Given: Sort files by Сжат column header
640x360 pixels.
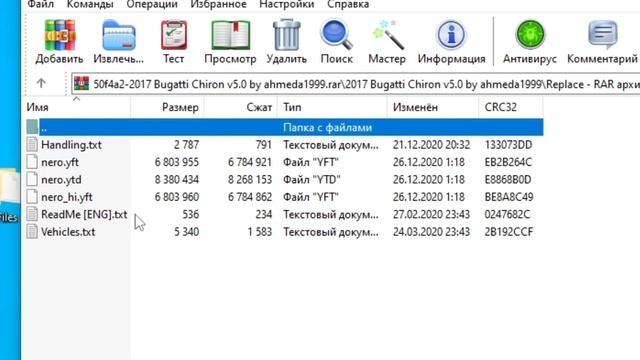Looking at the screenshot, I should click(x=241, y=107).
